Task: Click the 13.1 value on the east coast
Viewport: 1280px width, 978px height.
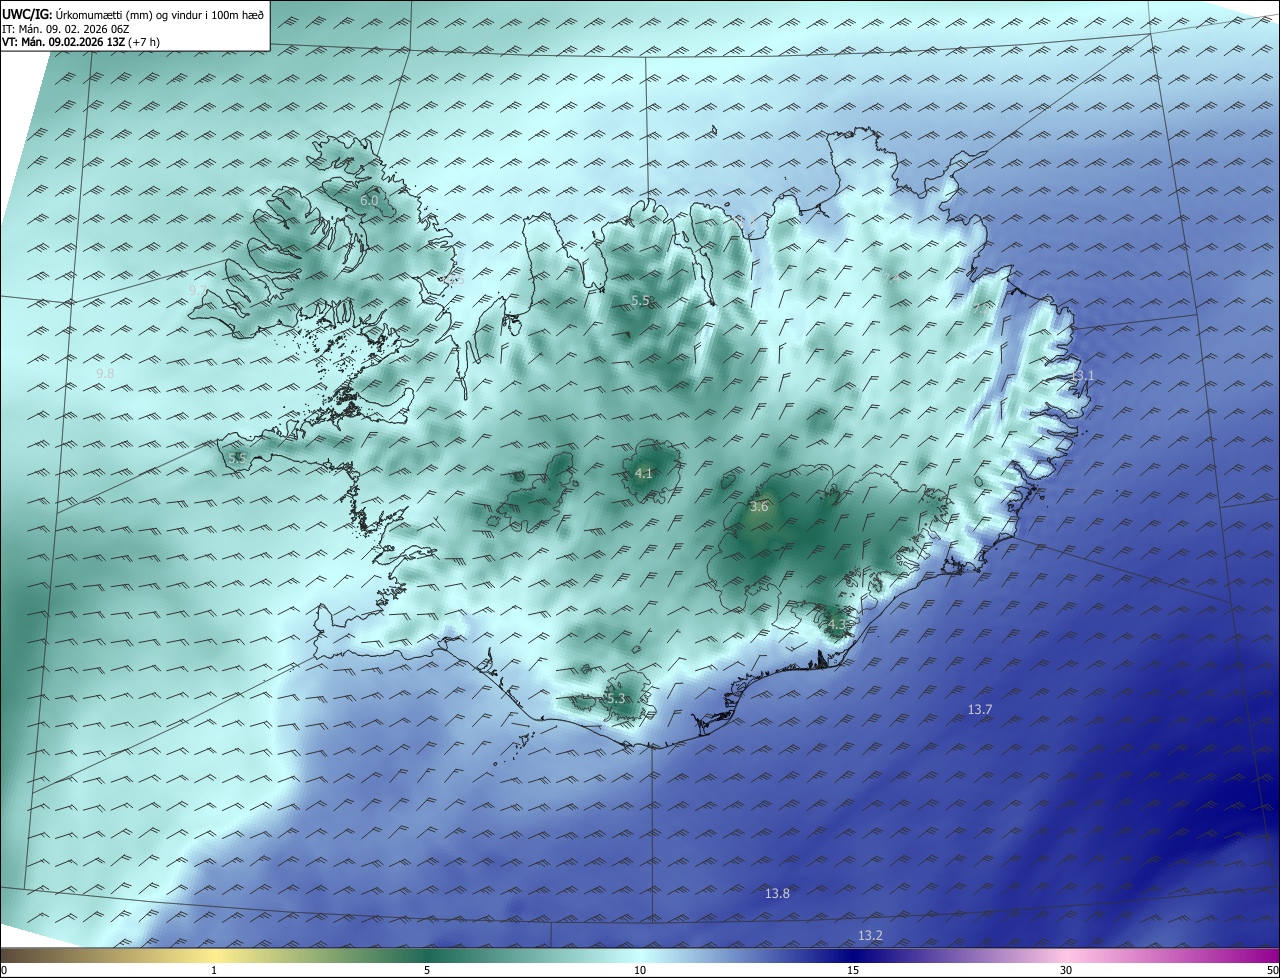Action: tap(1083, 376)
